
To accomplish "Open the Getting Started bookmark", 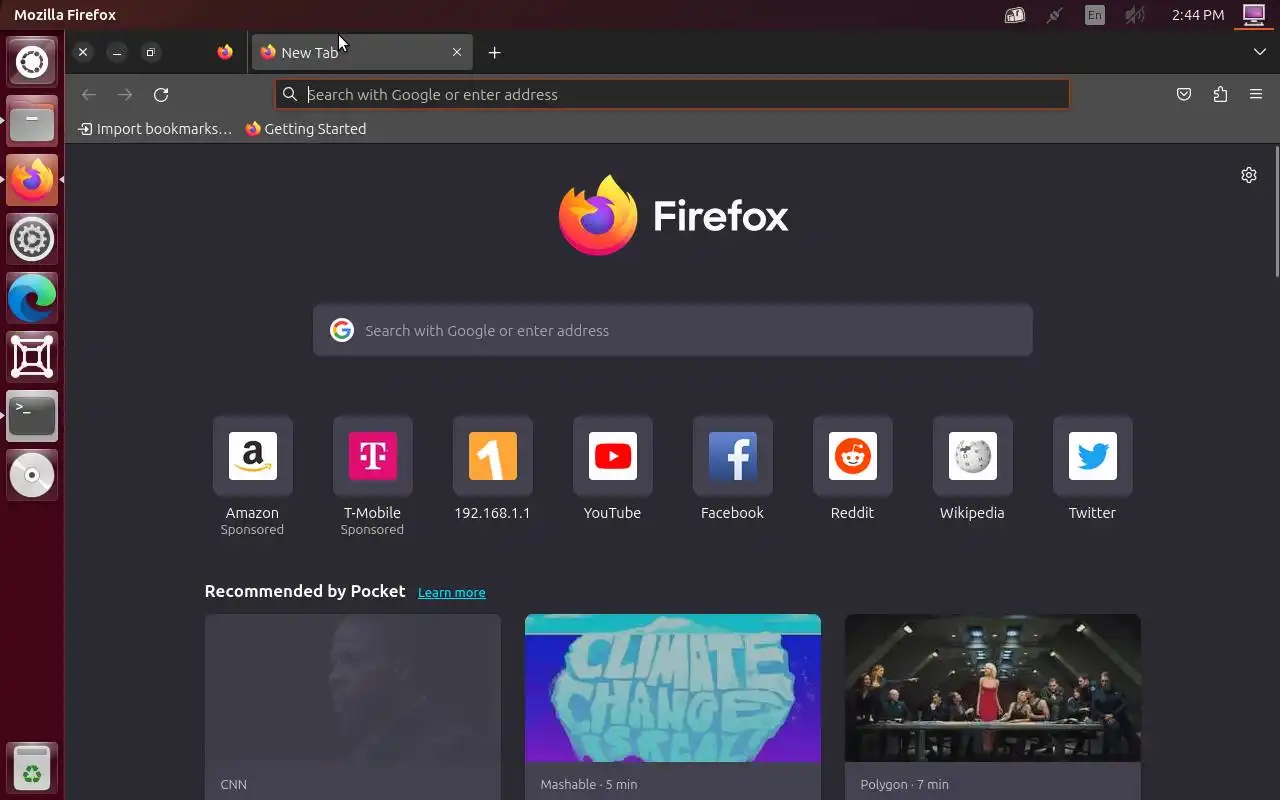I will (306, 129).
